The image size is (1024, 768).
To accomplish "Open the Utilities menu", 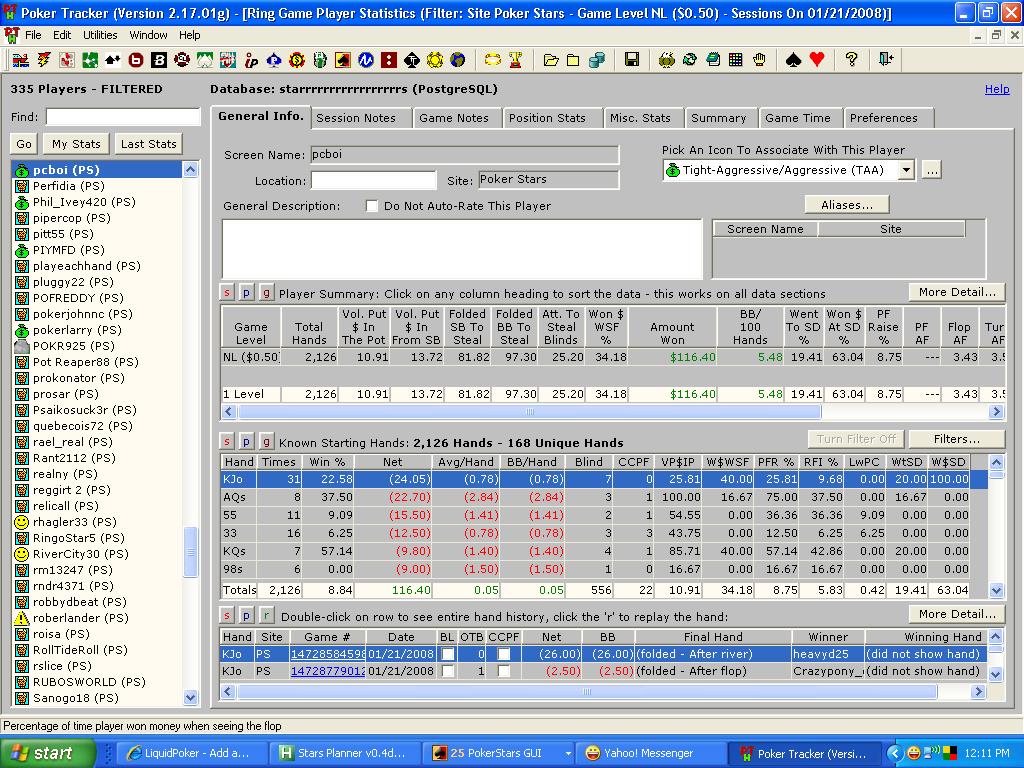I will point(100,35).
